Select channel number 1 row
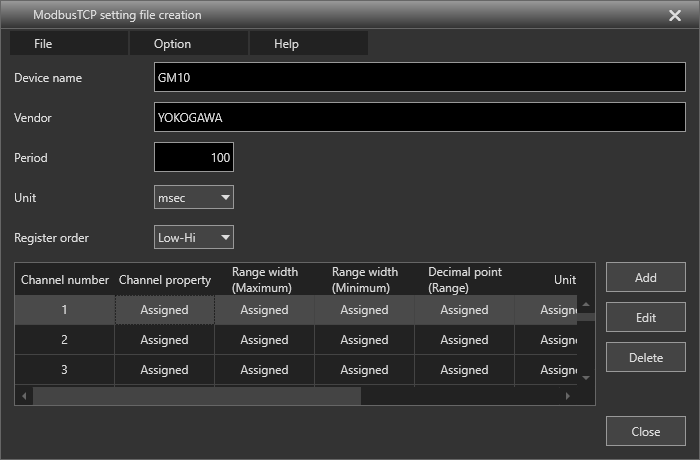This screenshot has height=460, width=700. pyautogui.click(x=64, y=310)
